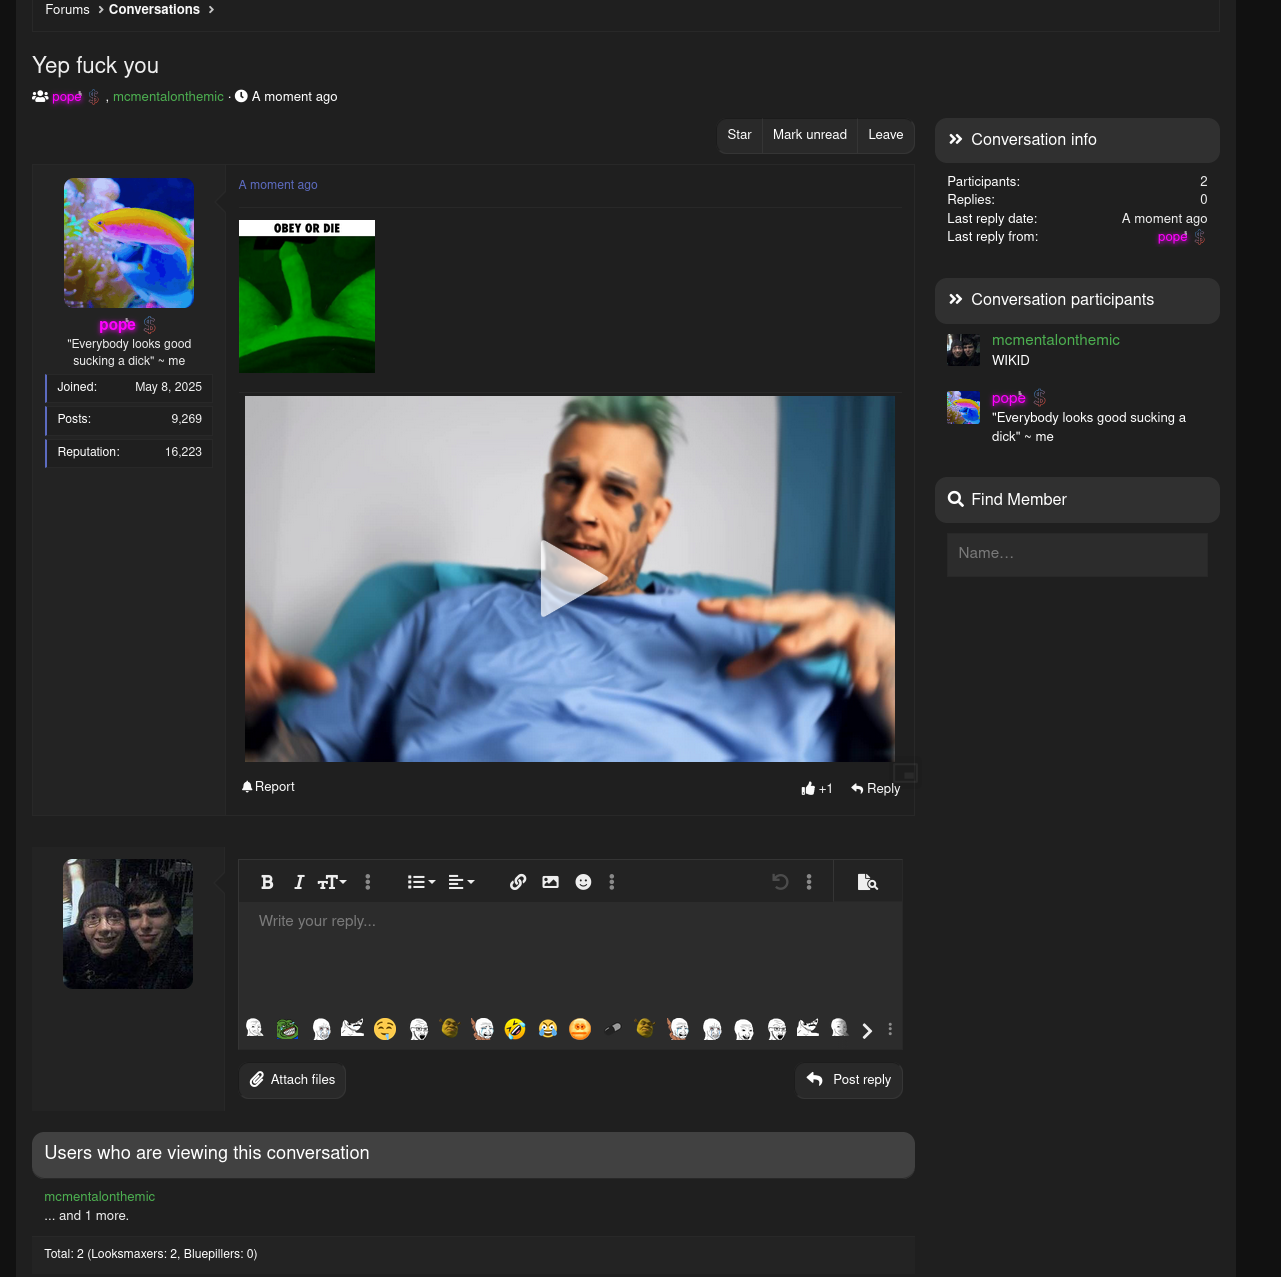Open Find Member magnifying glass icon
This screenshot has height=1277, width=1281.
(956, 500)
